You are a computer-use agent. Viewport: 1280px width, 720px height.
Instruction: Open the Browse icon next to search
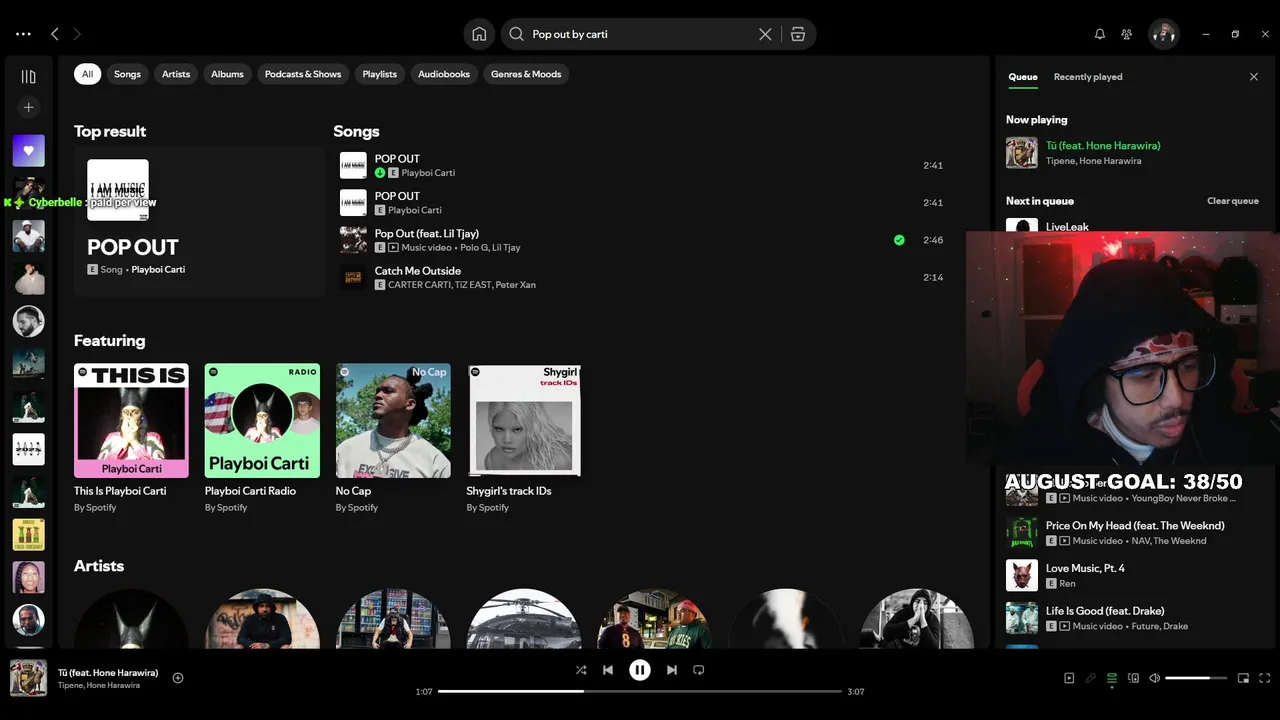pyautogui.click(x=797, y=34)
